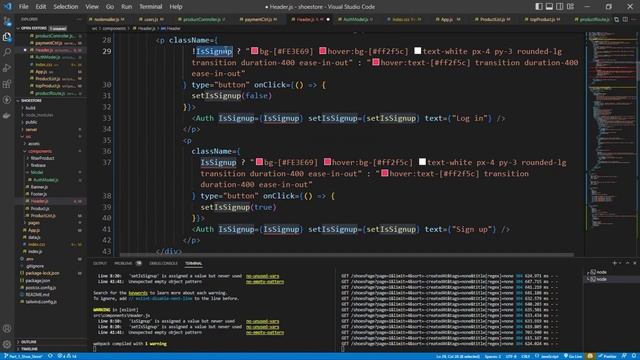The image size is (640, 360).
Task: Open Run and Debug view
Action: tap(7, 68)
